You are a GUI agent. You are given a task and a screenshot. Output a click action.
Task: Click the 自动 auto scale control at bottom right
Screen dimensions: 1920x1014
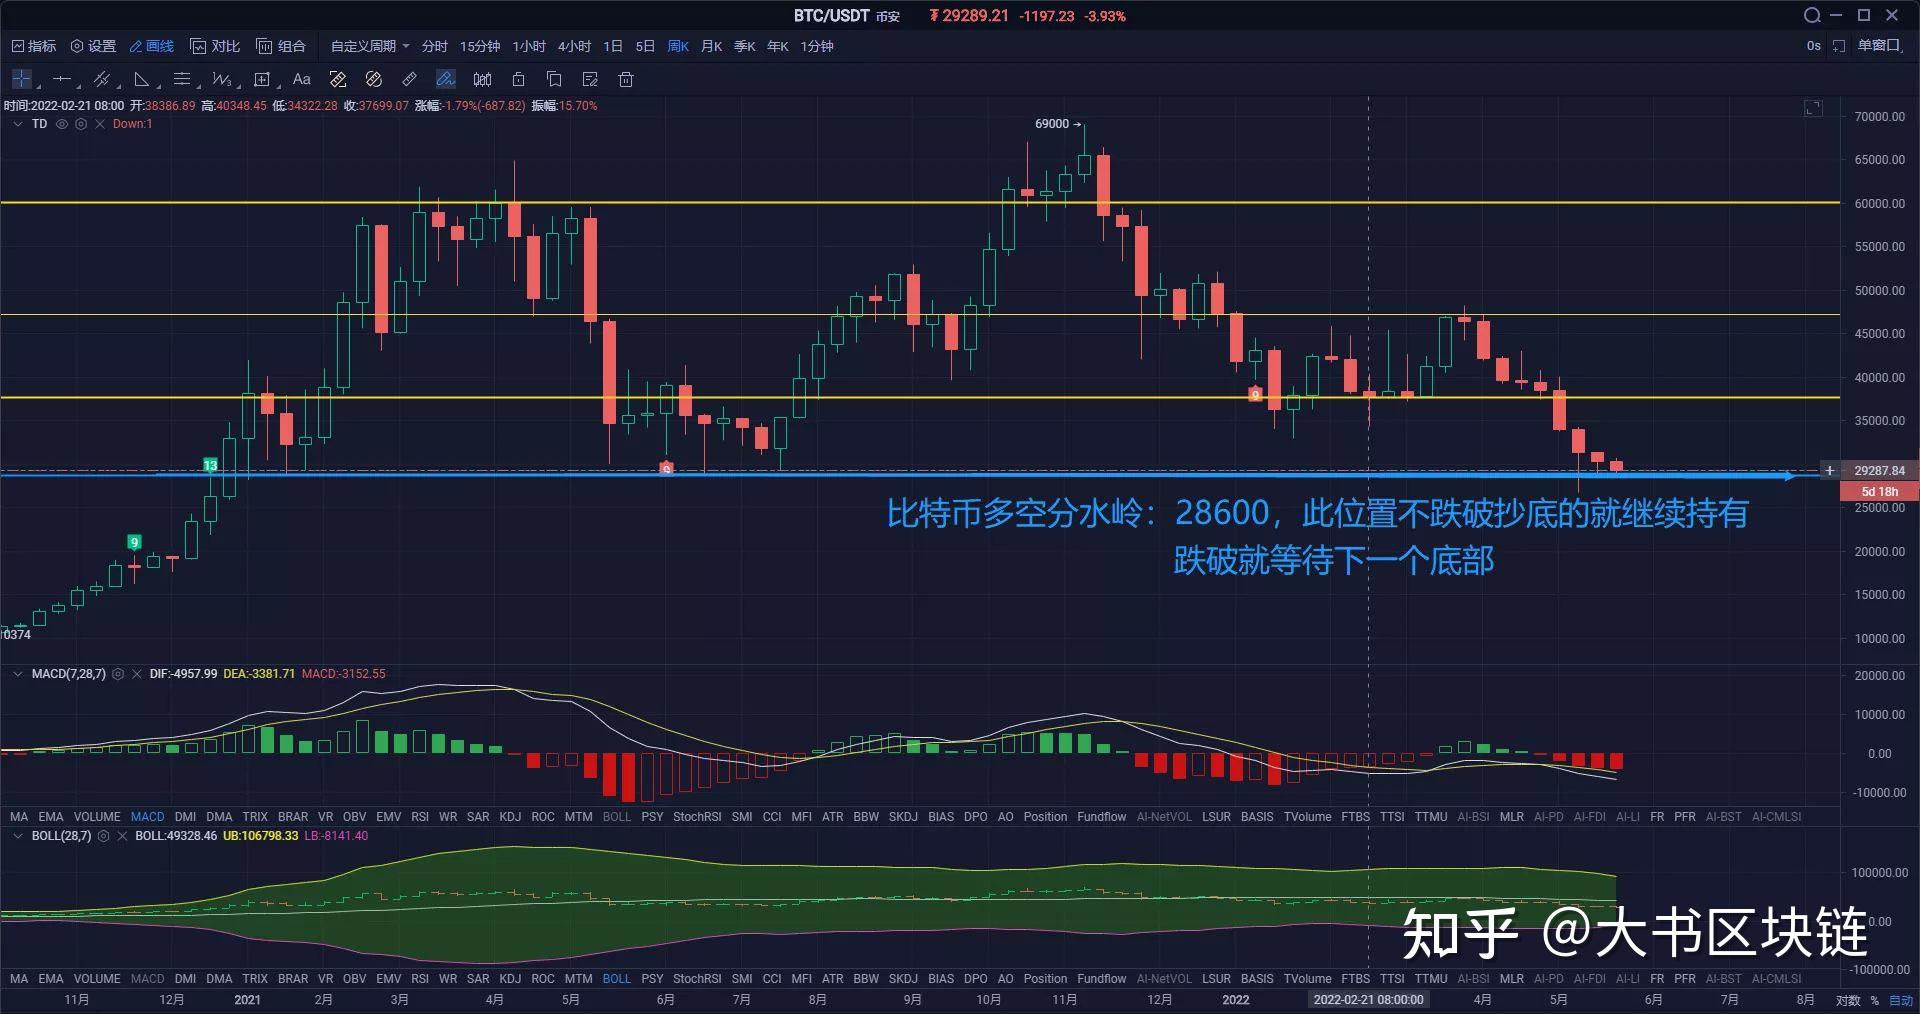(1902, 999)
